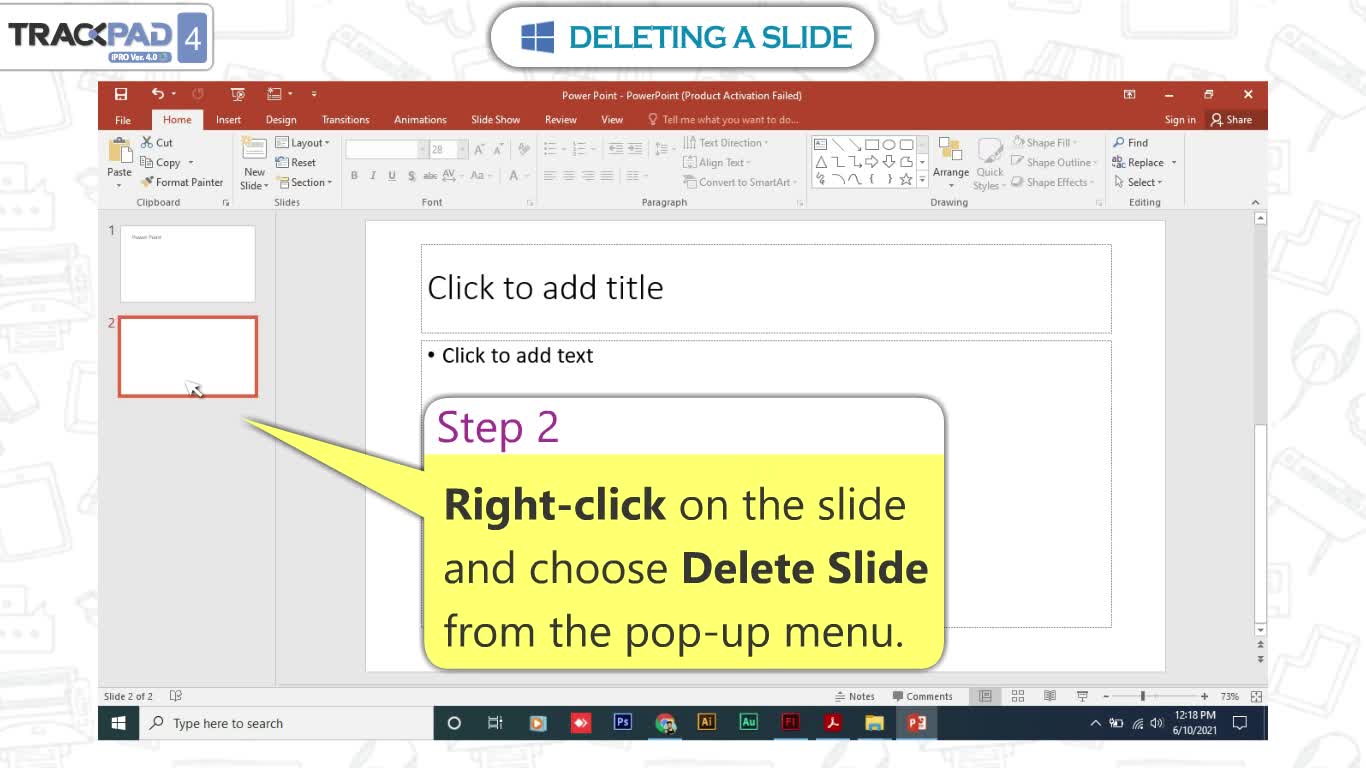Viewport: 1366px width, 768px height.
Task: Click the Paste clipboard icon
Action: tap(119, 150)
